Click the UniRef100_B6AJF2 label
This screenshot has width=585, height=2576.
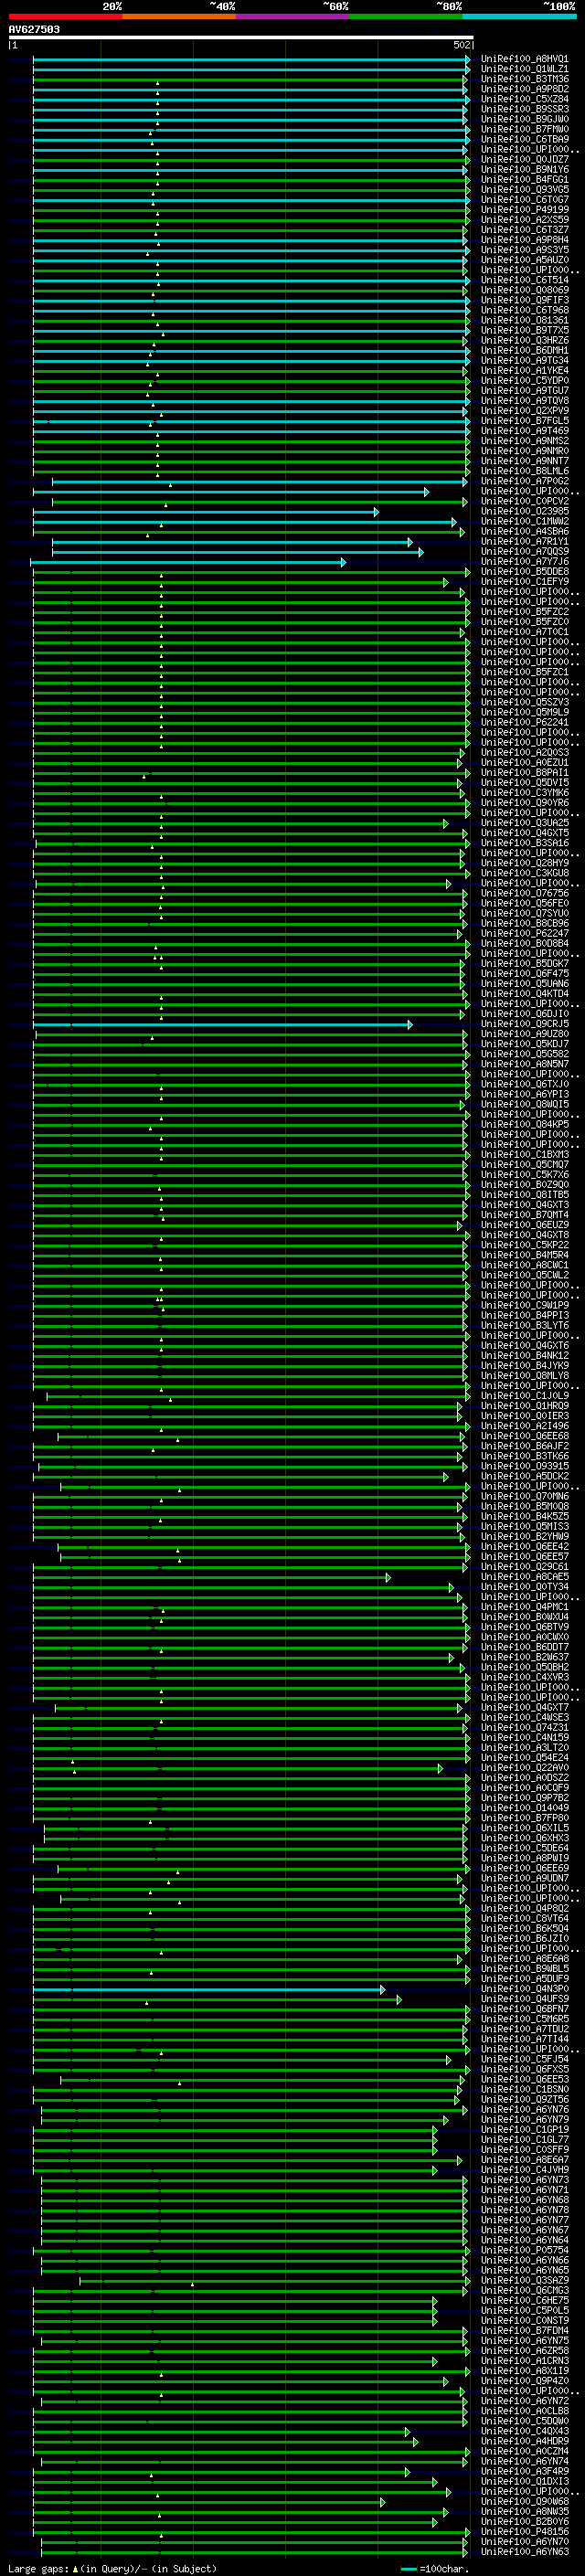(x=525, y=1446)
